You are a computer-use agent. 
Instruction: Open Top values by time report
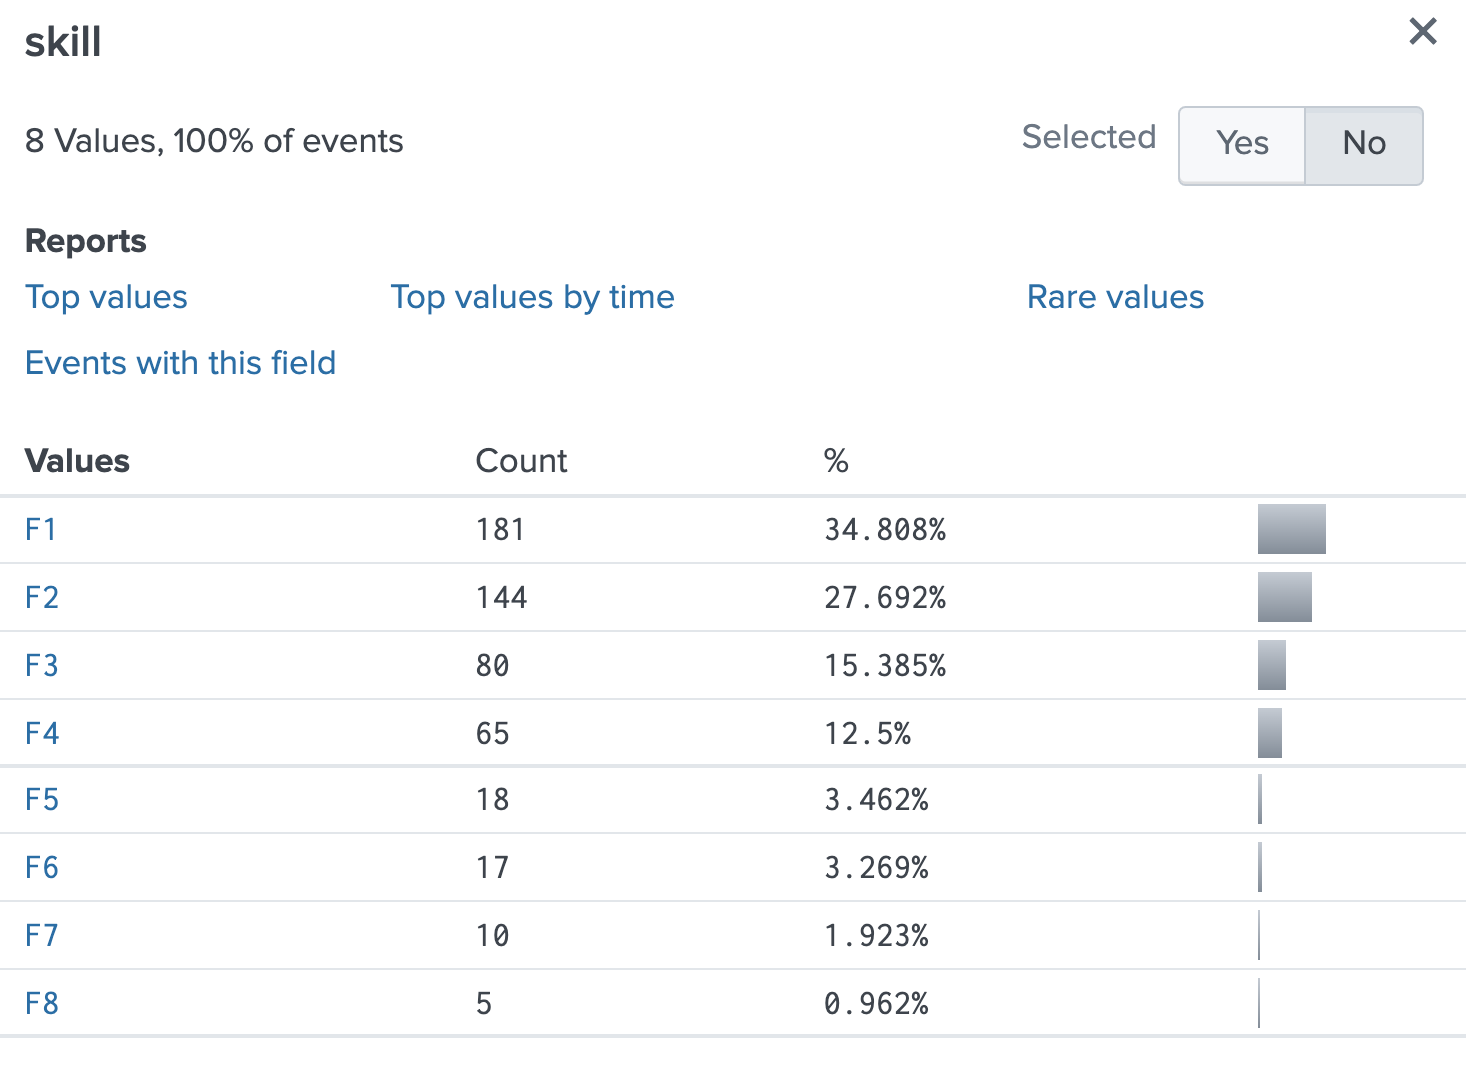click(x=532, y=297)
